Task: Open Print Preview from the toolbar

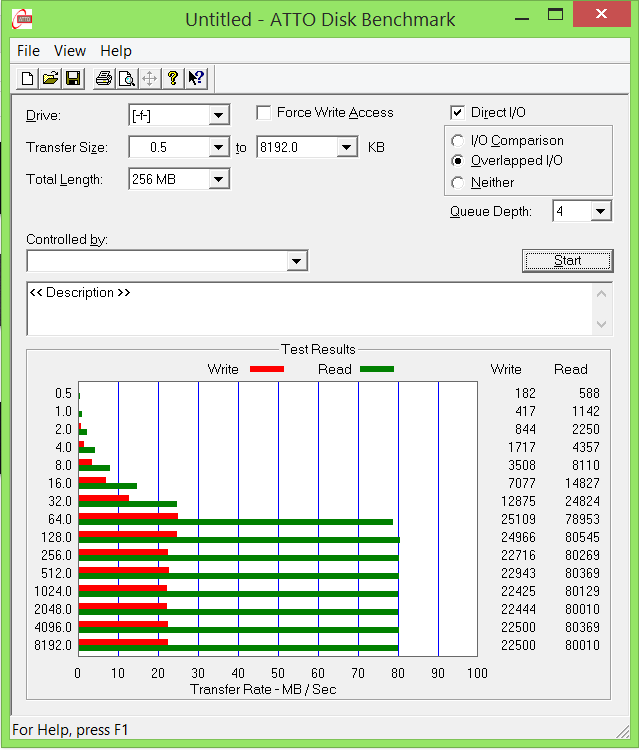Action: point(126,78)
